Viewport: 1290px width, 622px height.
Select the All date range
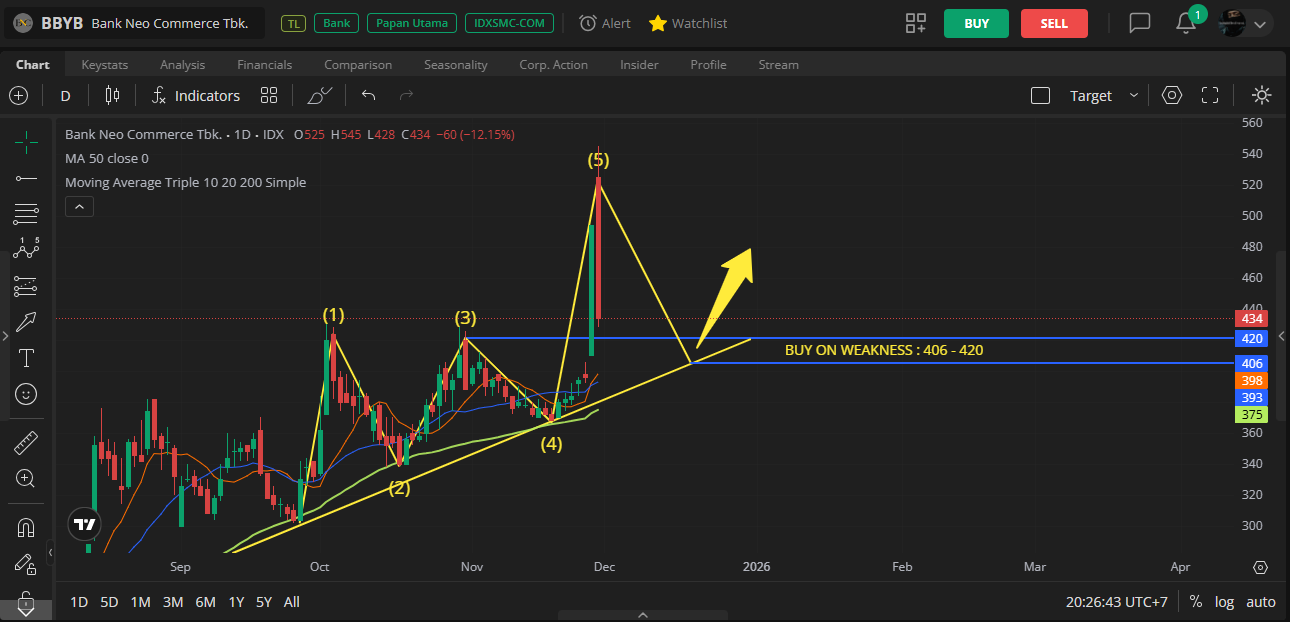[292, 602]
